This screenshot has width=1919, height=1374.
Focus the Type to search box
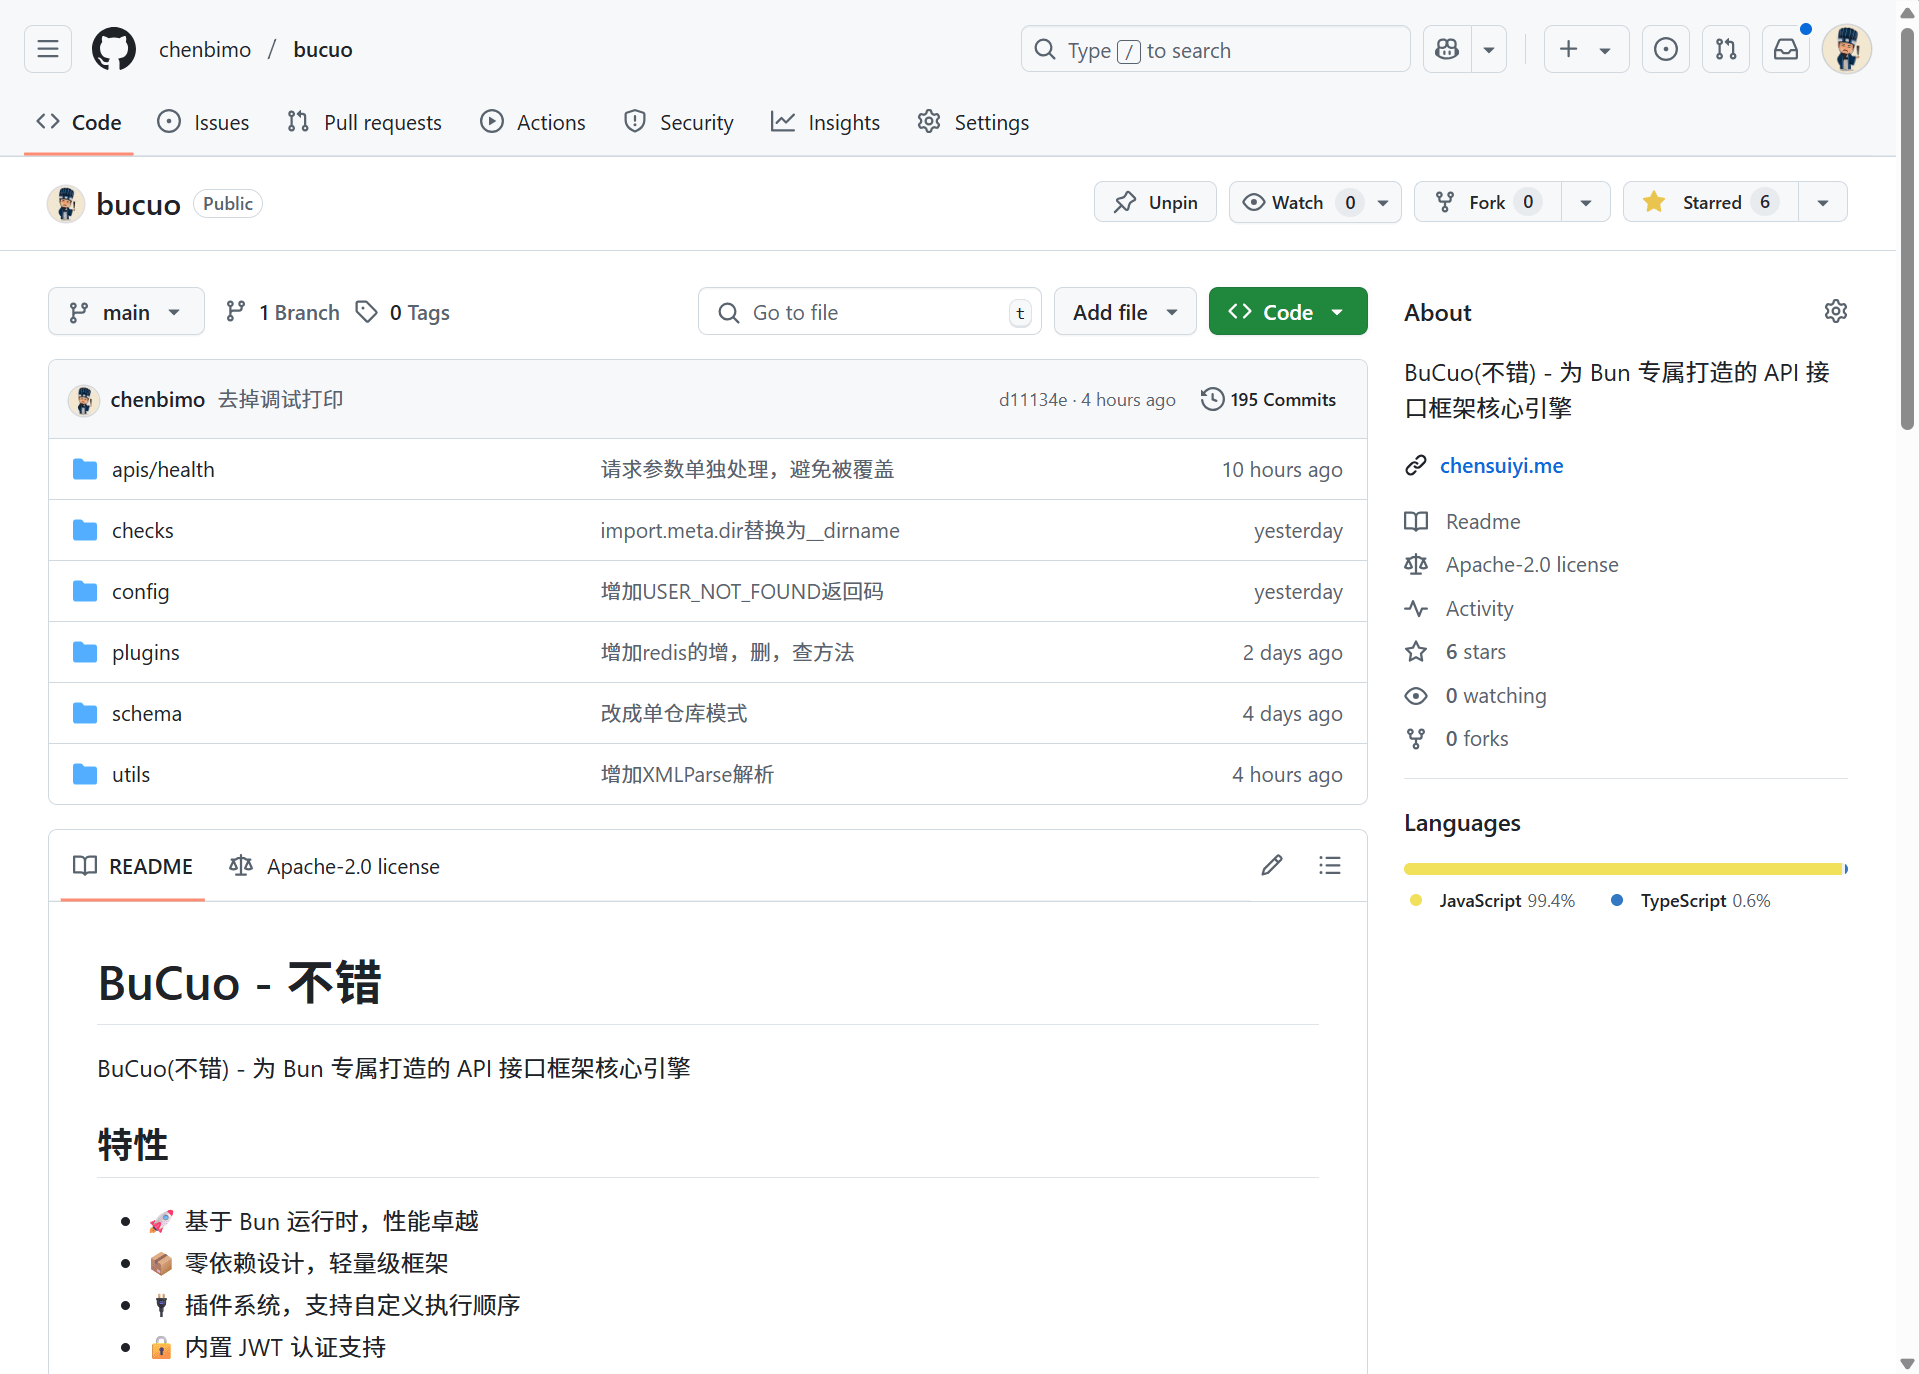[x=1215, y=49]
